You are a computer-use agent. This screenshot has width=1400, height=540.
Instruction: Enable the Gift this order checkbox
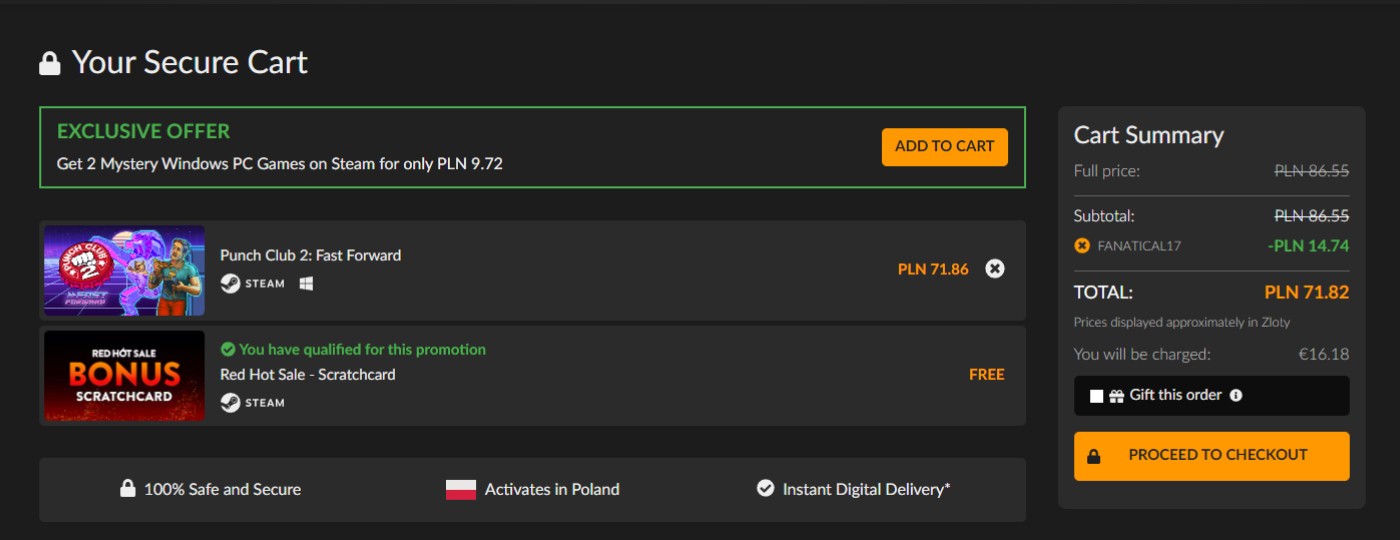pyautogui.click(x=1096, y=396)
